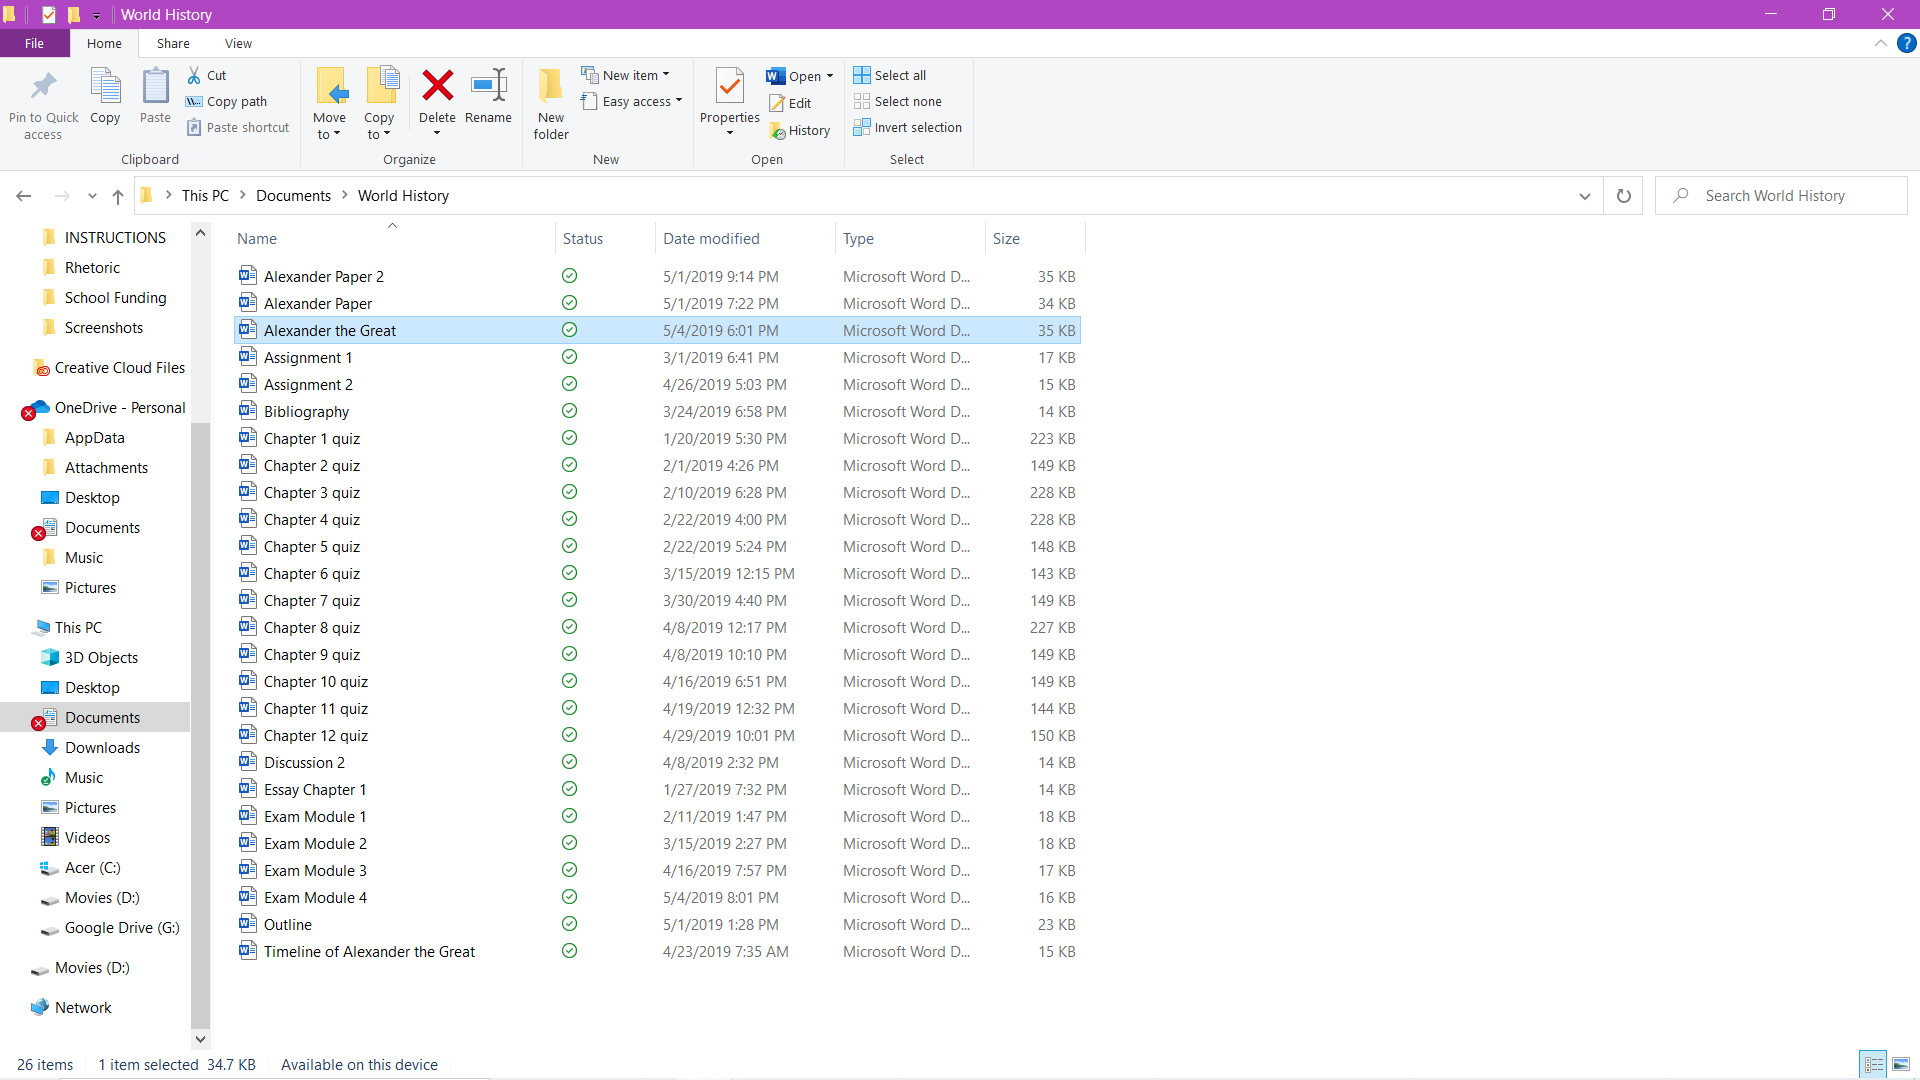This screenshot has width=1920, height=1080.
Task: Switch to details view icon in status bar
Action: [1874, 1065]
